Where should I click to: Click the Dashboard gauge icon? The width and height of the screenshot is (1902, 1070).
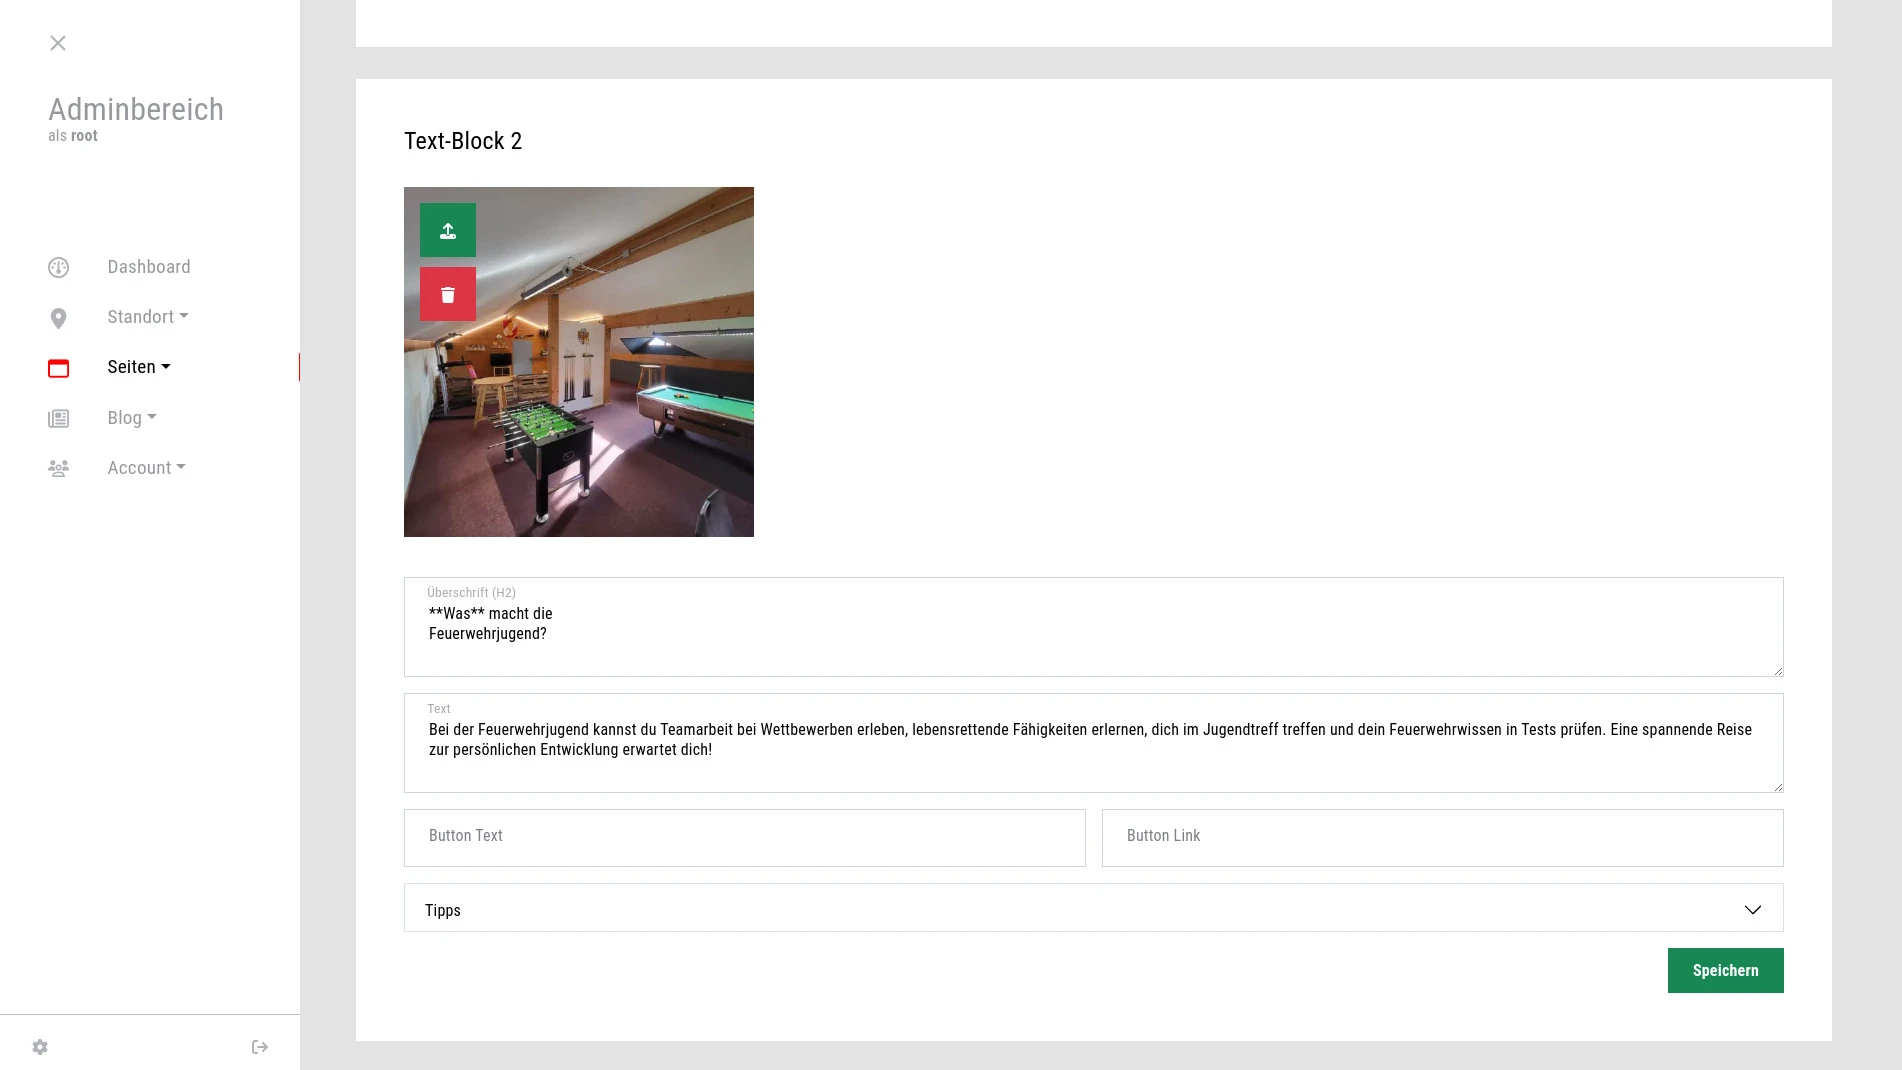[x=59, y=267]
